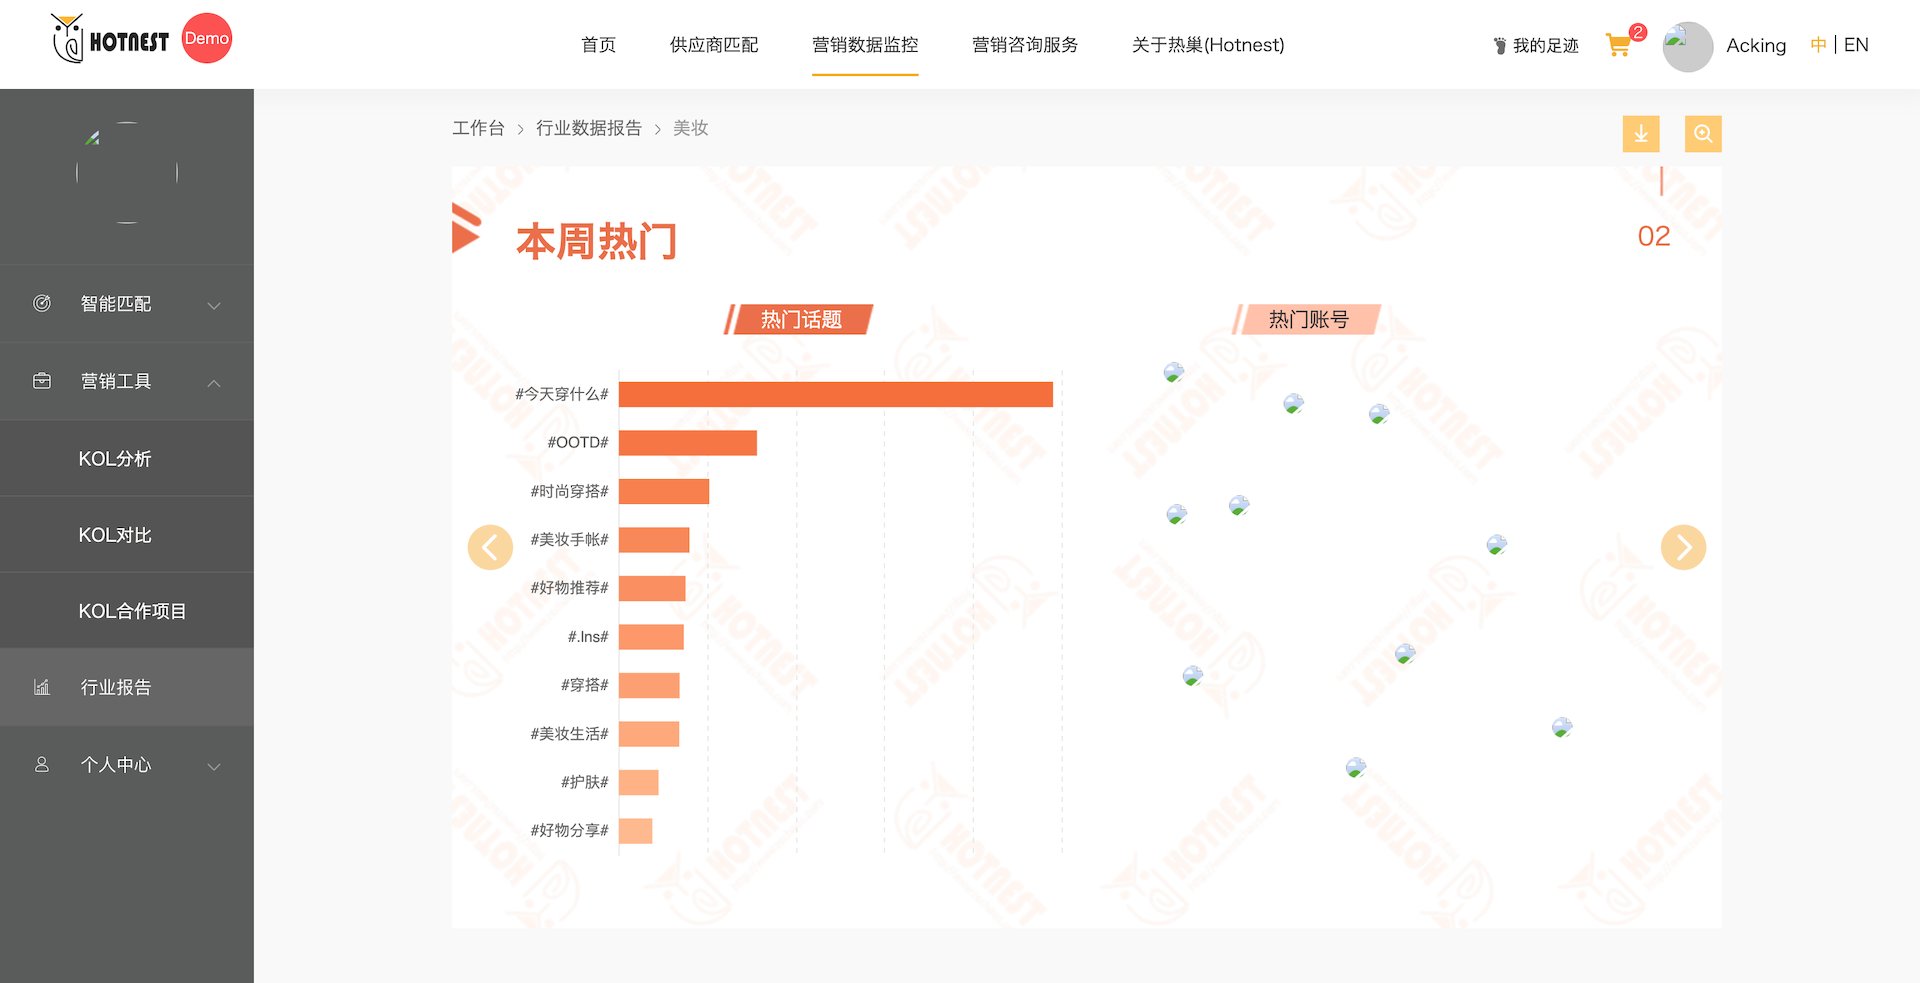
Task: Open the shopping cart icon
Action: [x=1618, y=45]
